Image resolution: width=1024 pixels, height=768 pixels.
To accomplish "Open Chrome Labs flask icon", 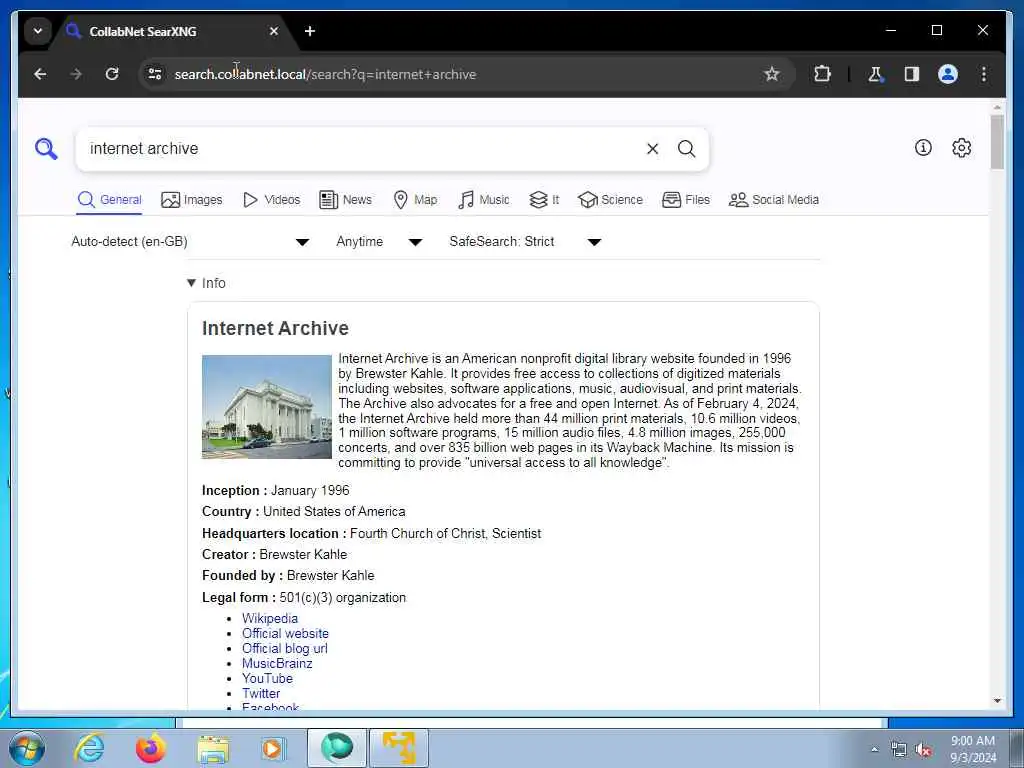I will 875,74.
